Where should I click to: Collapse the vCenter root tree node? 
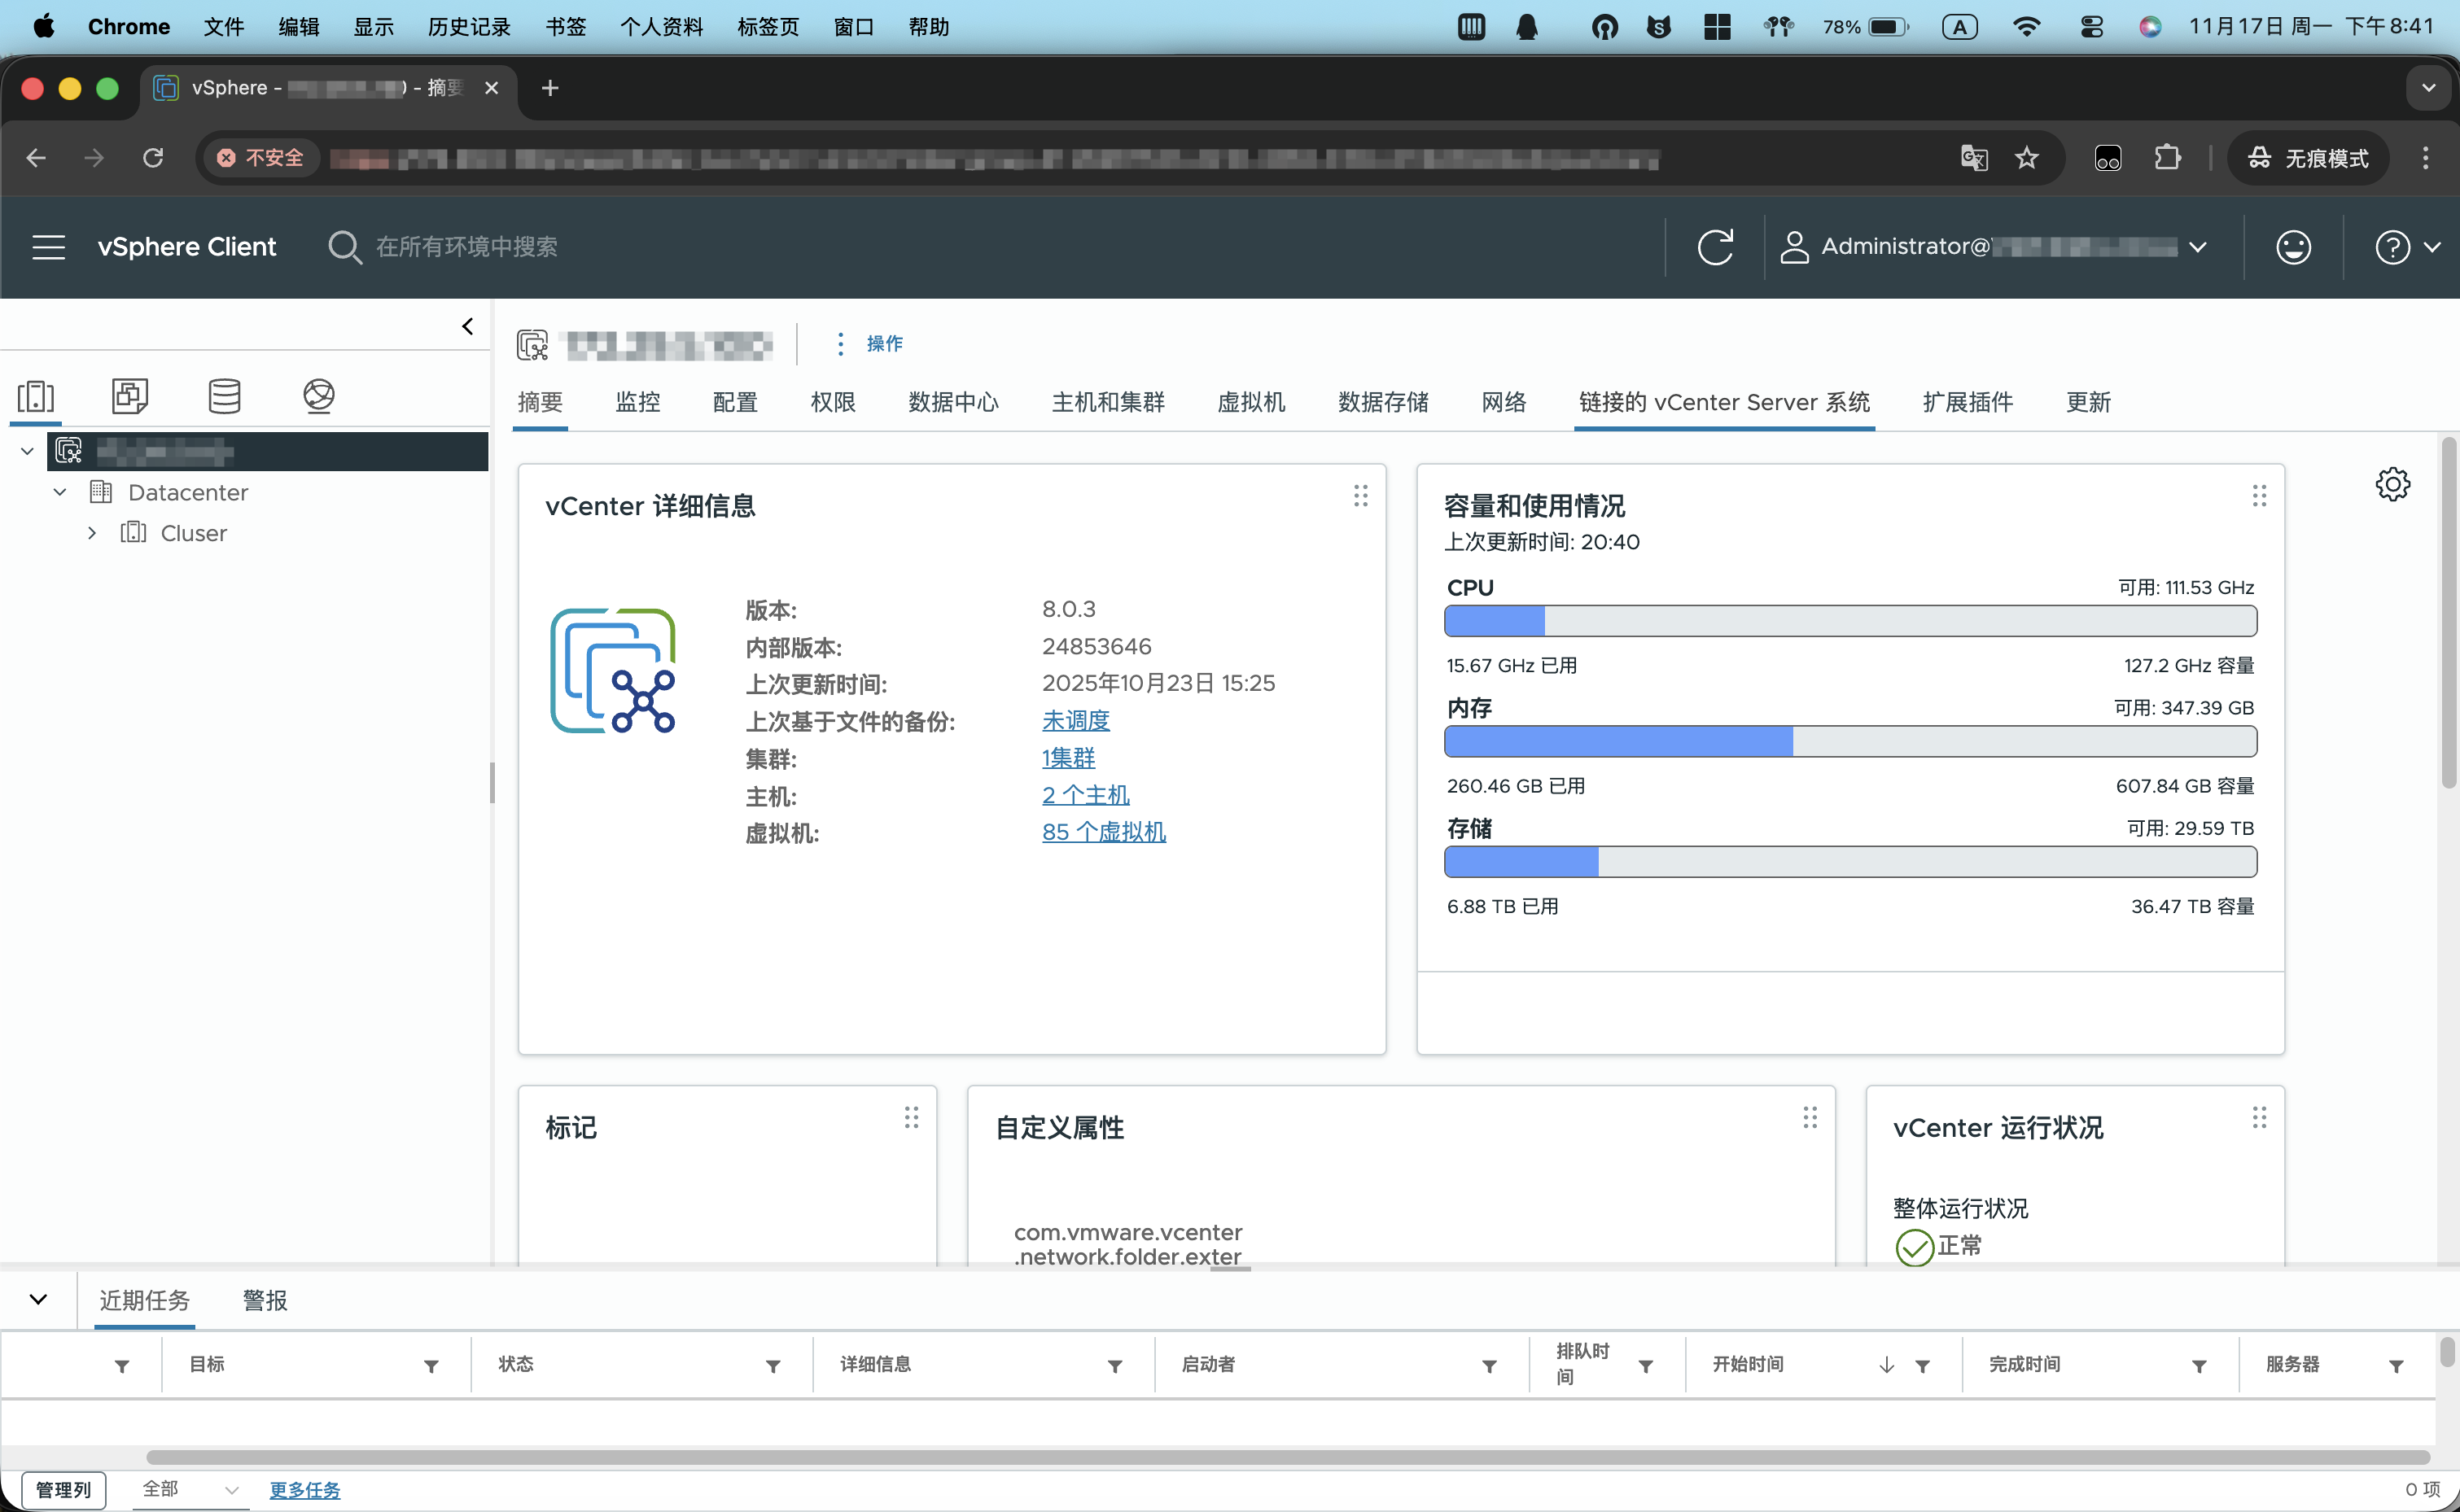click(x=27, y=451)
